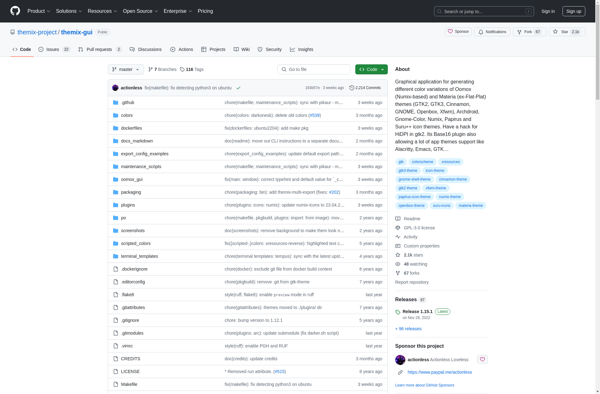Focus the Search or jump to field
The image size is (600, 394).
(484, 11)
